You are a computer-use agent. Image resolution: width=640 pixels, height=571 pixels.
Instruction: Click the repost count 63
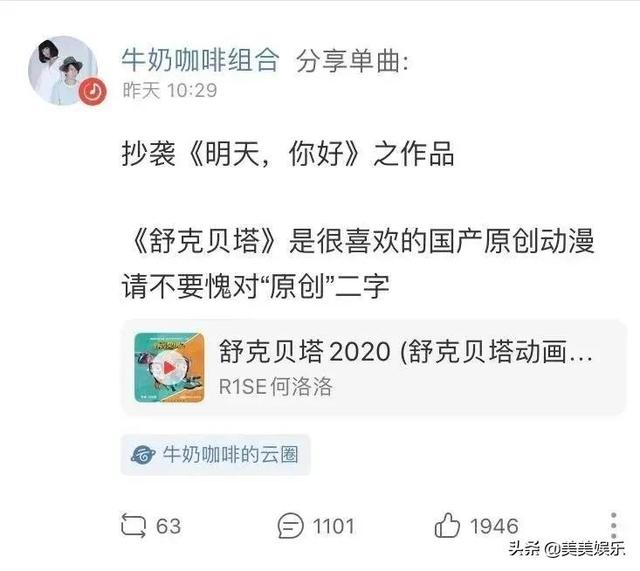tap(169, 526)
